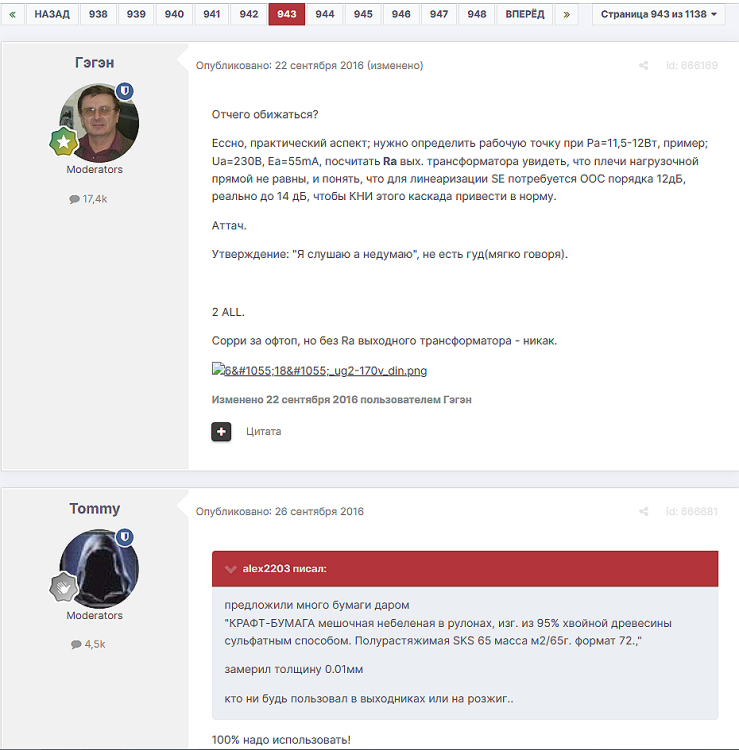Click the Цитата quote link
The width and height of the screenshot is (739, 750).
click(x=264, y=432)
